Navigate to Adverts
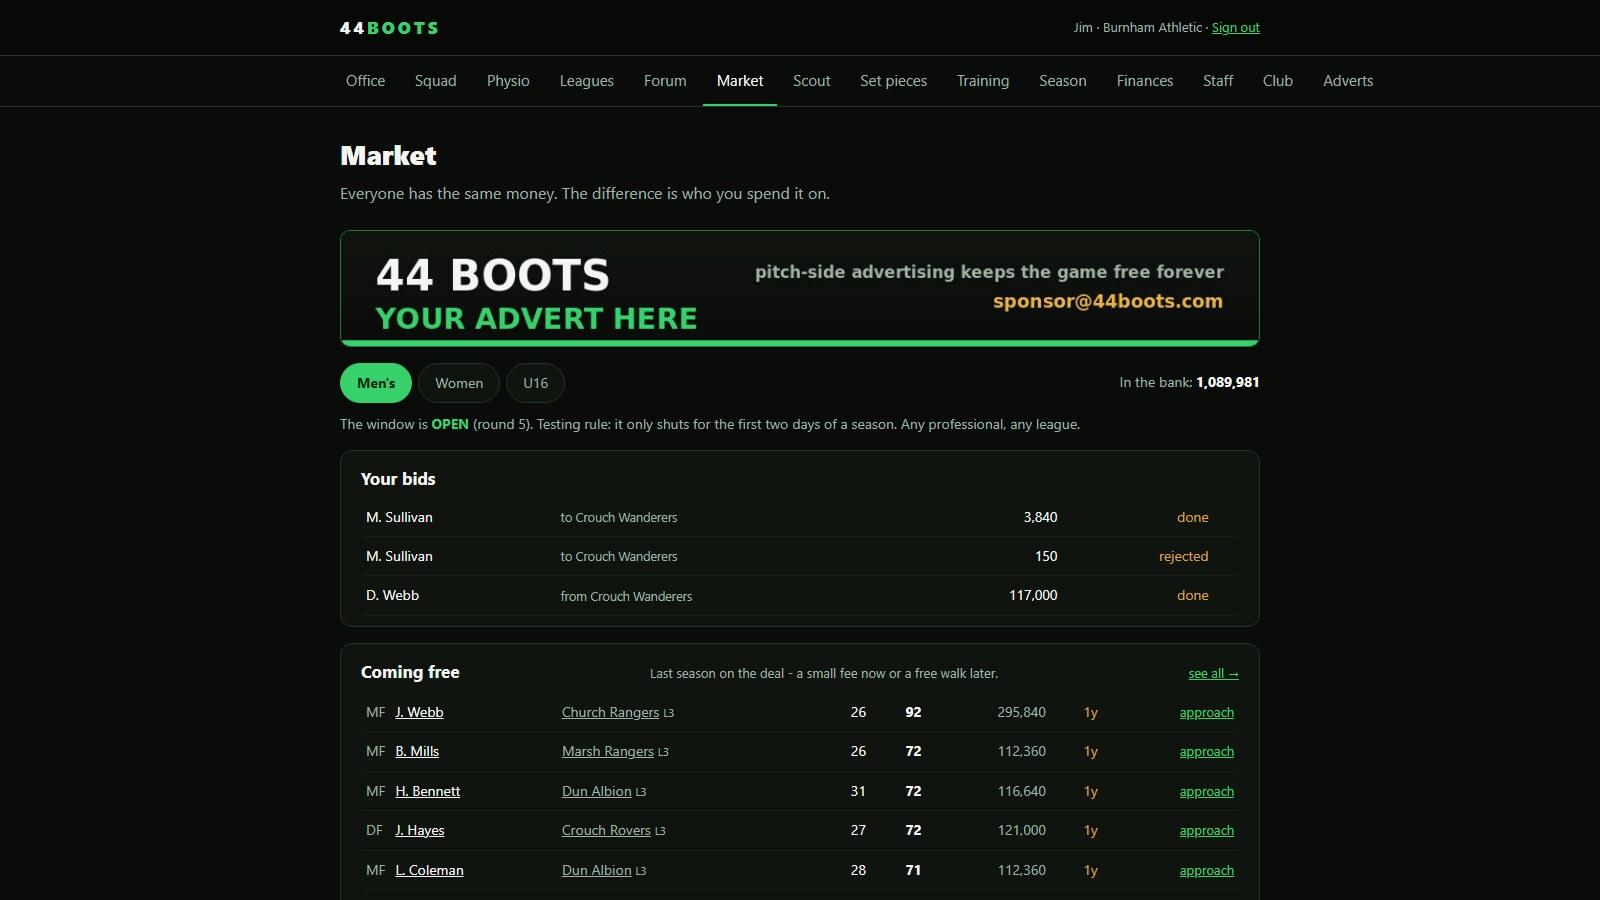The image size is (1600, 900). point(1347,81)
